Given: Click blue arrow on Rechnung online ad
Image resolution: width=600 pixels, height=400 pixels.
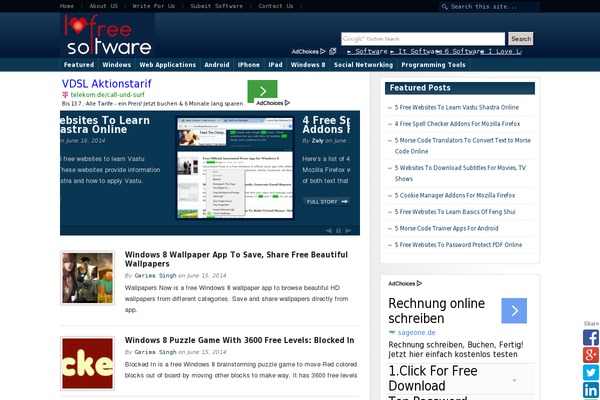Looking at the screenshot, I should 514,310.
